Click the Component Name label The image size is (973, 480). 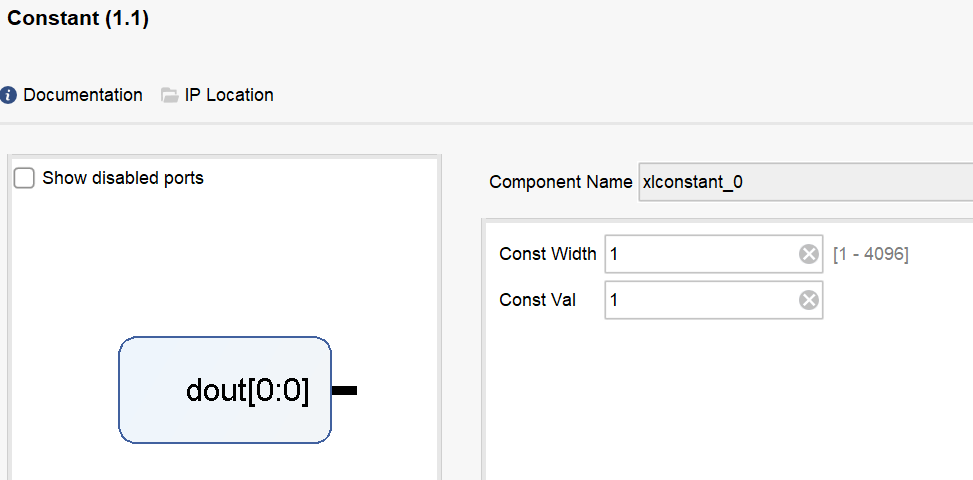tap(560, 182)
